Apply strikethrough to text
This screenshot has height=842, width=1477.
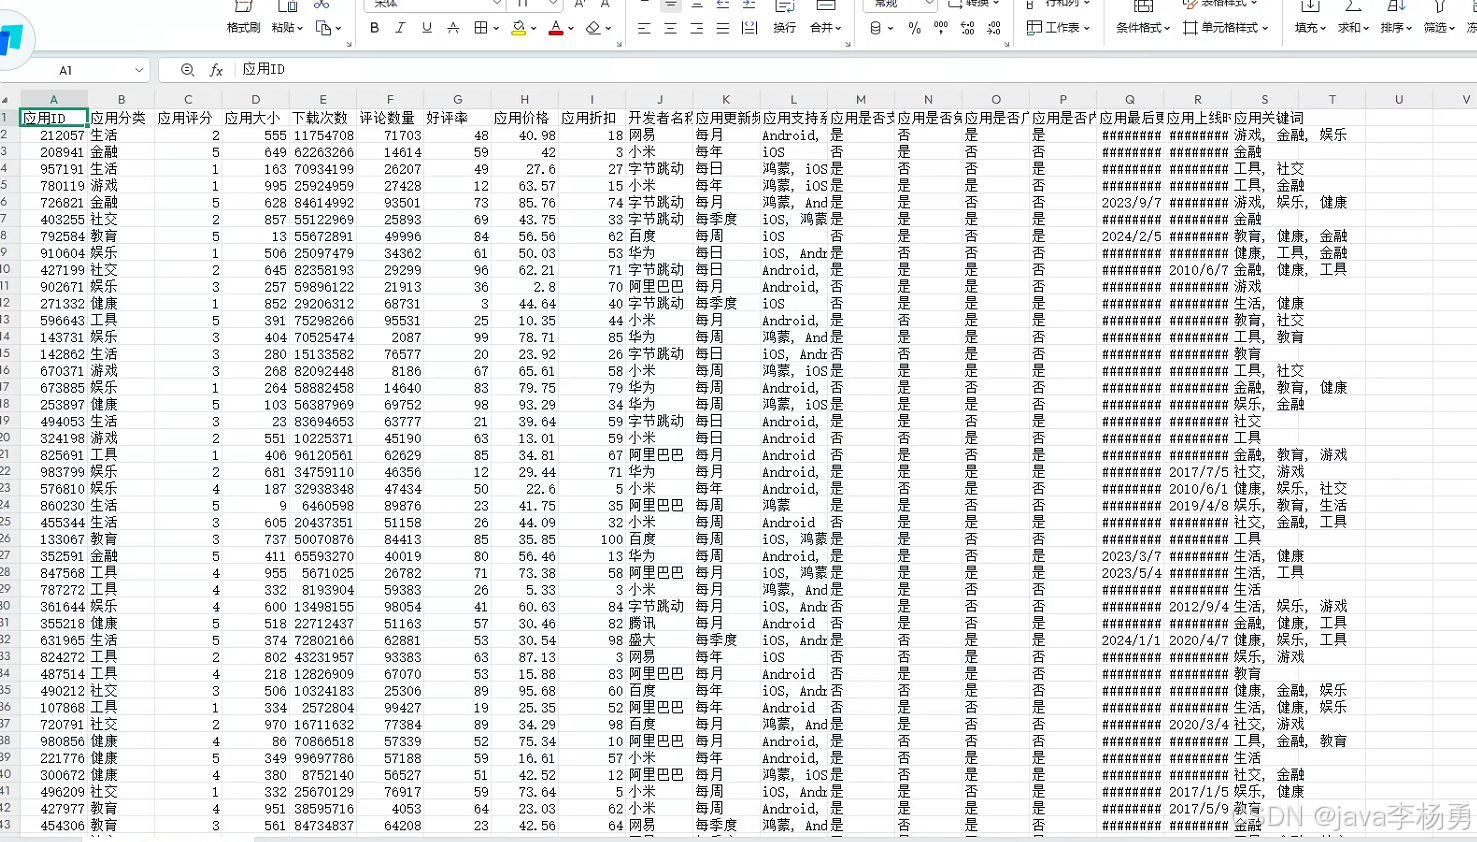[453, 28]
